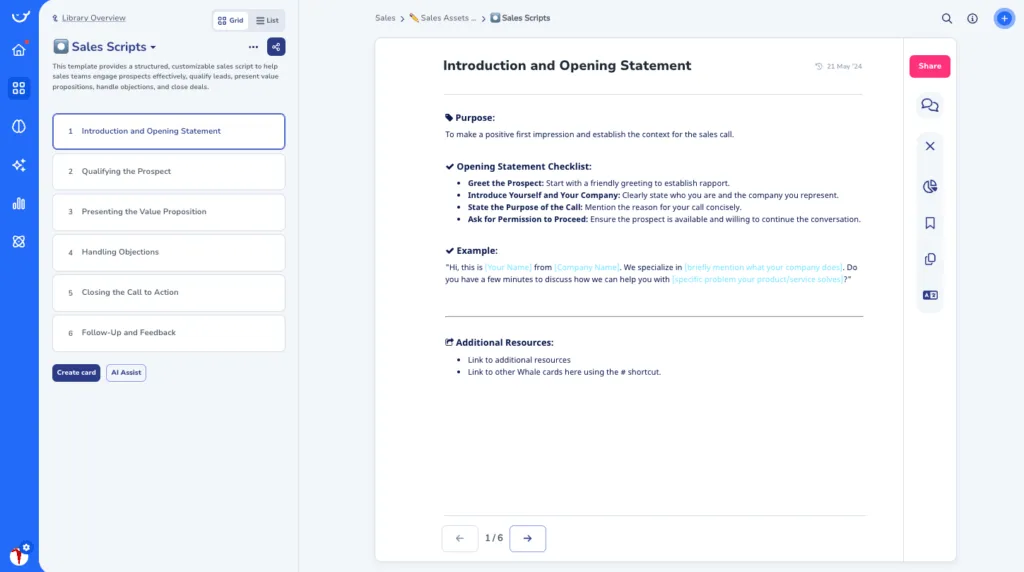The height and width of the screenshot is (572, 1024).
Task: Open the three-dot menu for Sales Scripts
Action: point(253,47)
